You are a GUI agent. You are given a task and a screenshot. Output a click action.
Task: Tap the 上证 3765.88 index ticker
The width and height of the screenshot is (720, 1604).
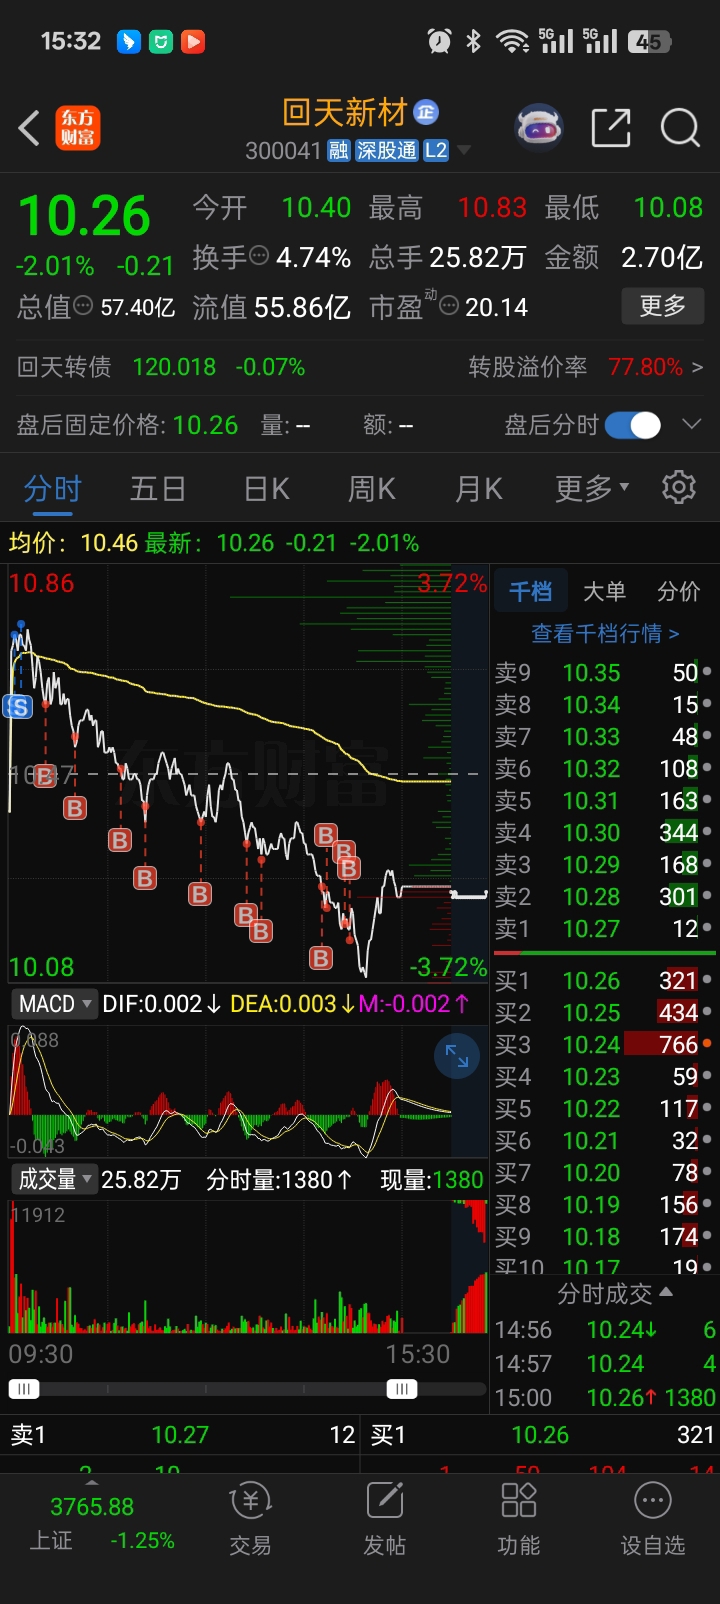(92, 1523)
